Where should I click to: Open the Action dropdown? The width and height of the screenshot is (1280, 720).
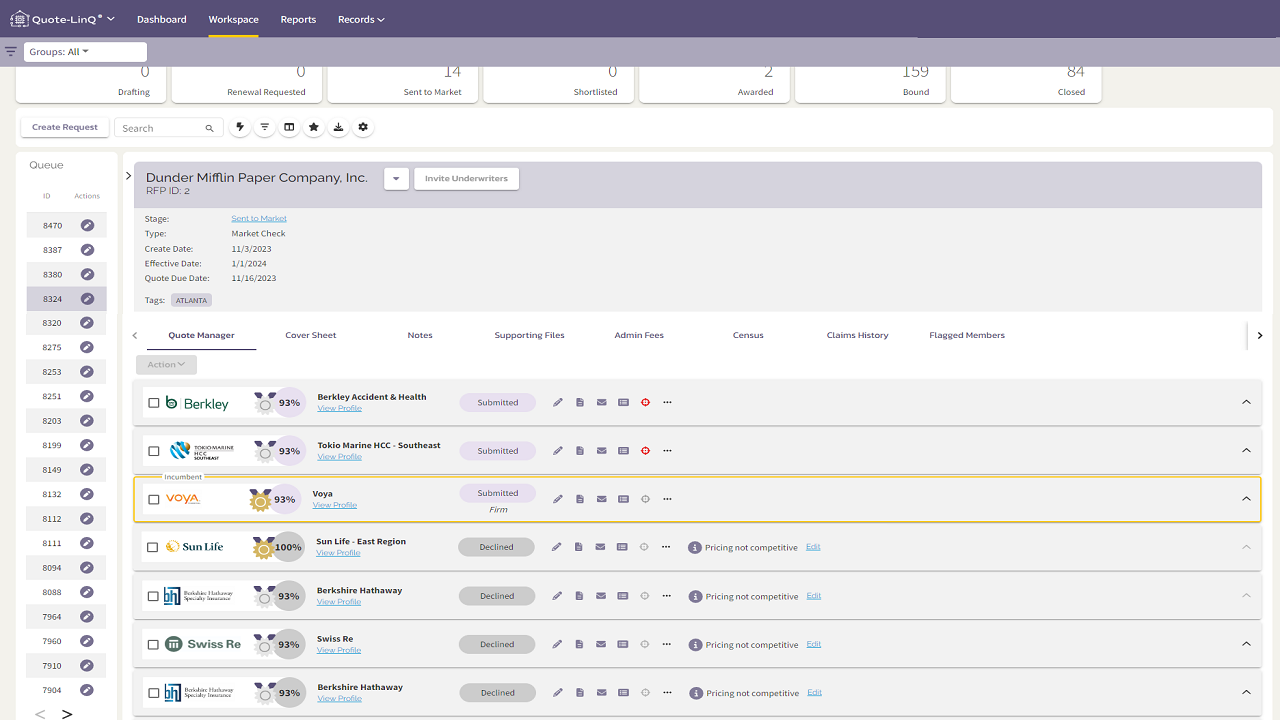(x=166, y=365)
